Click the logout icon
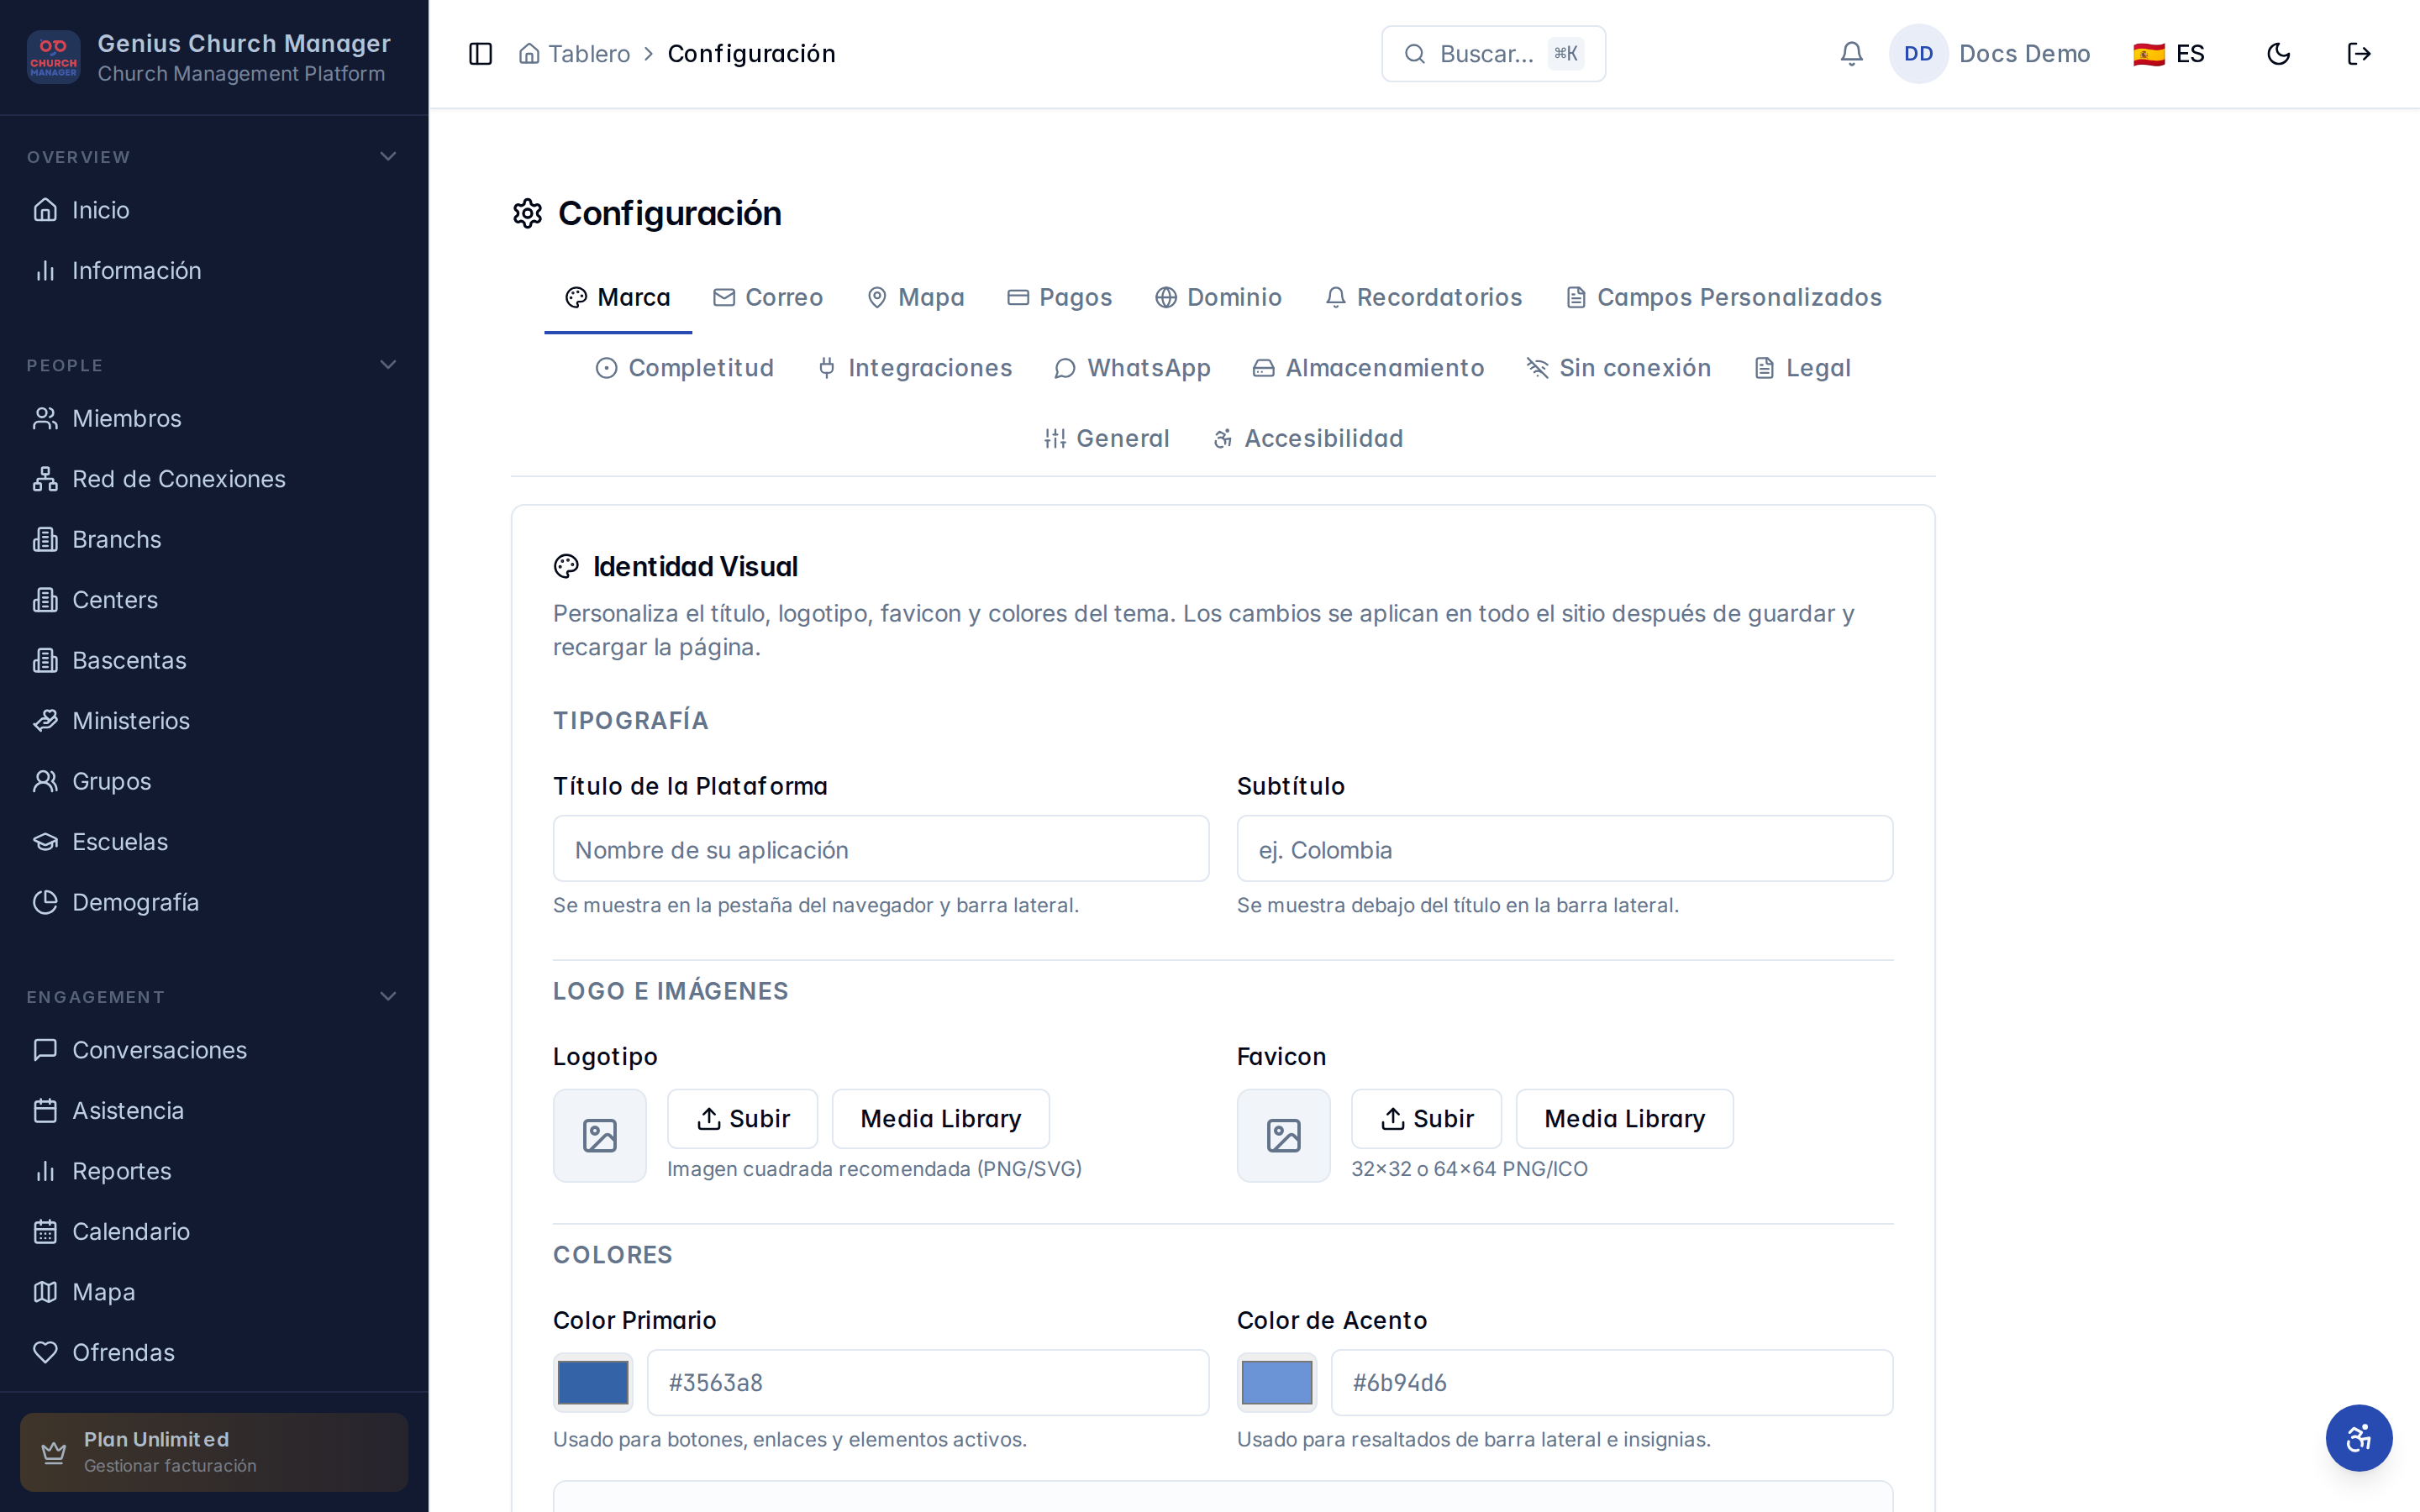This screenshot has height=1512, width=2420. tap(2359, 54)
